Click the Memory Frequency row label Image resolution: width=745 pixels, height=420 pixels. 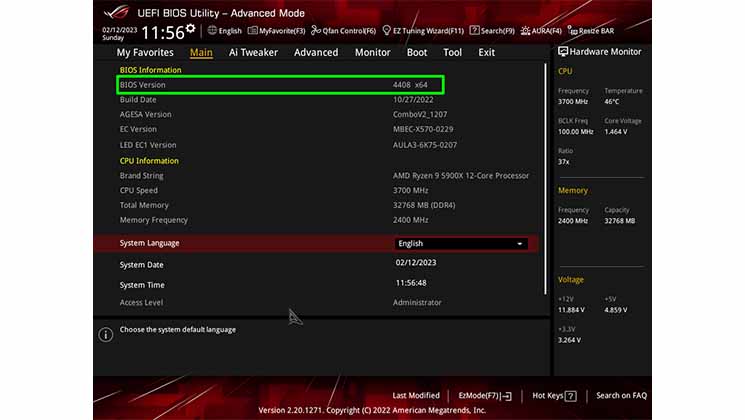[153, 220]
